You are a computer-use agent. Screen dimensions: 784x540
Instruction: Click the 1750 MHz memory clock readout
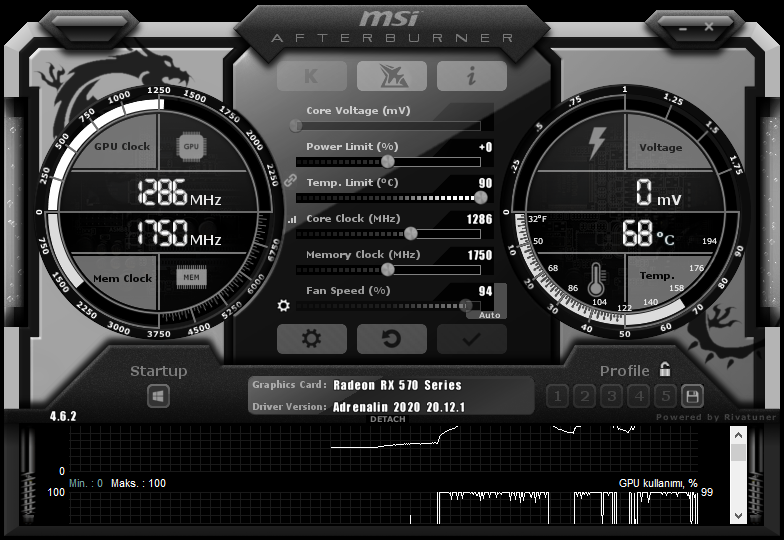point(179,234)
